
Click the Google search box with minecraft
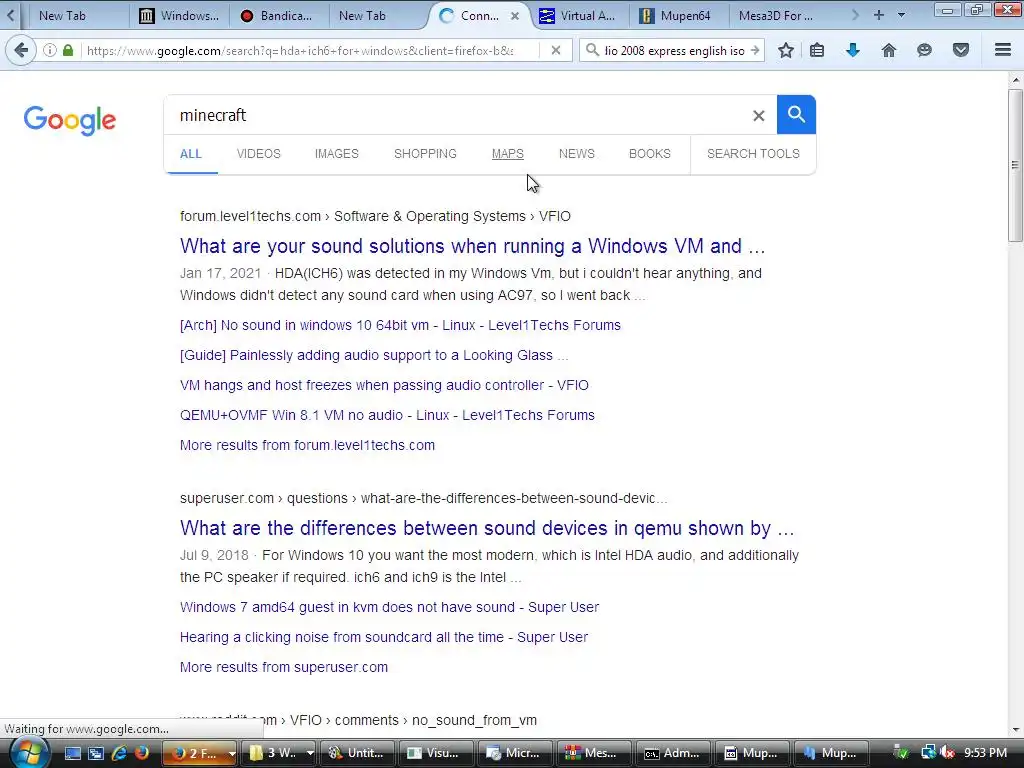(x=457, y=116)
